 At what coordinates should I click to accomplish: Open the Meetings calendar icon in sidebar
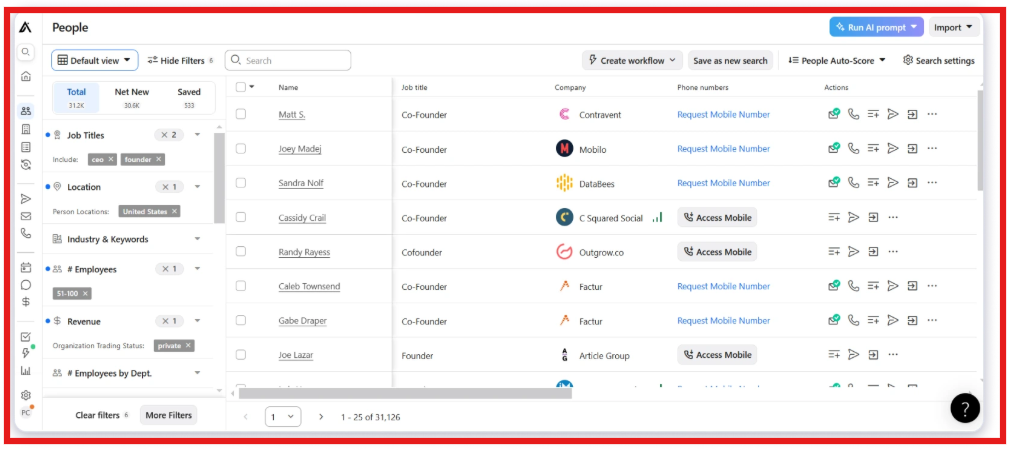[26, 267]
